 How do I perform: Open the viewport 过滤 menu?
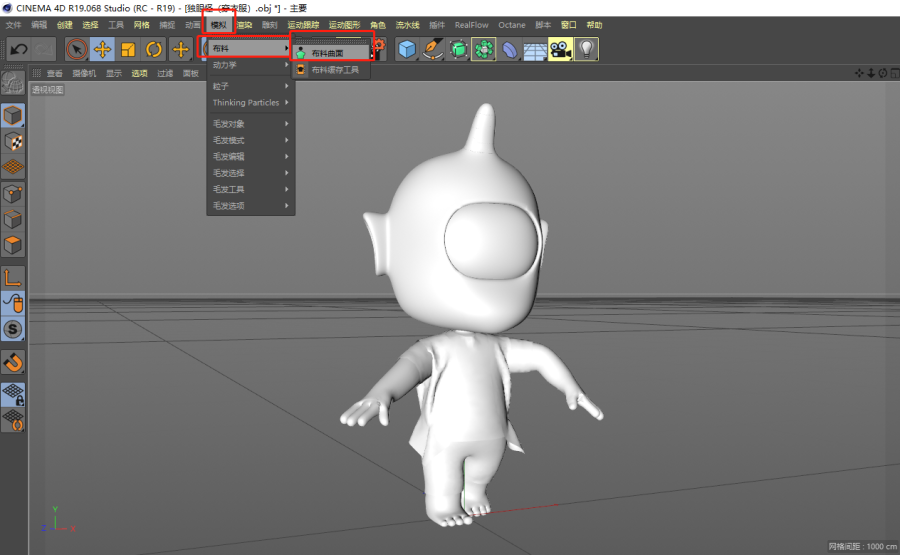coord(164,73)
